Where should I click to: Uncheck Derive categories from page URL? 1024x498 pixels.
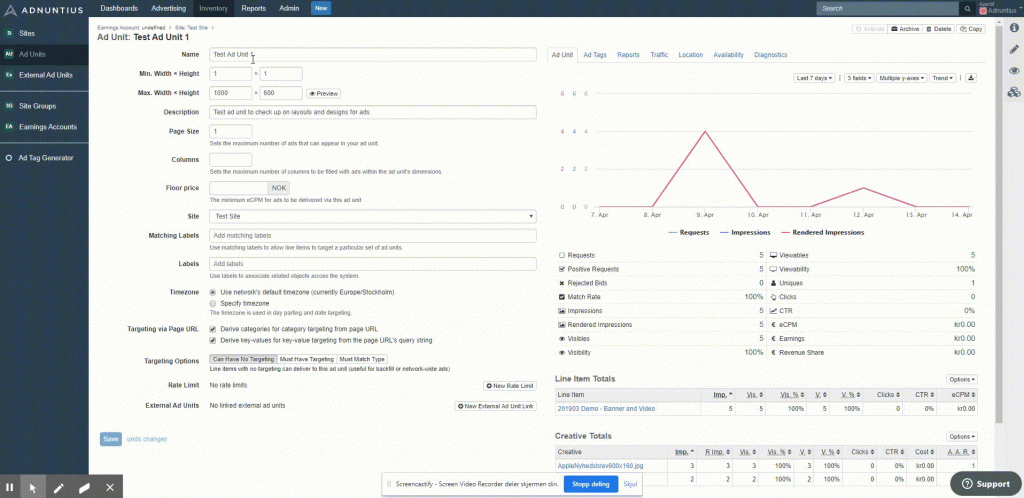pos(212,329)
